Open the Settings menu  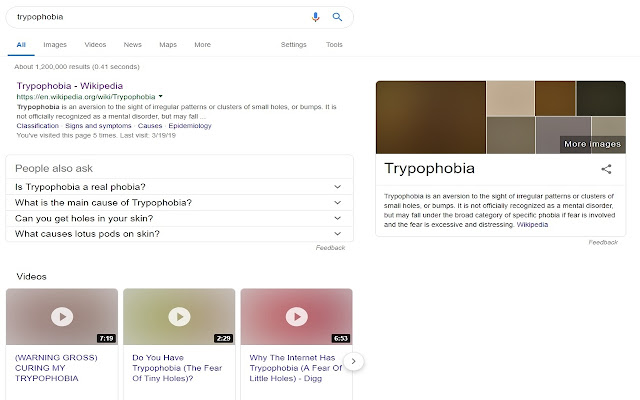[x=293, y=45]
